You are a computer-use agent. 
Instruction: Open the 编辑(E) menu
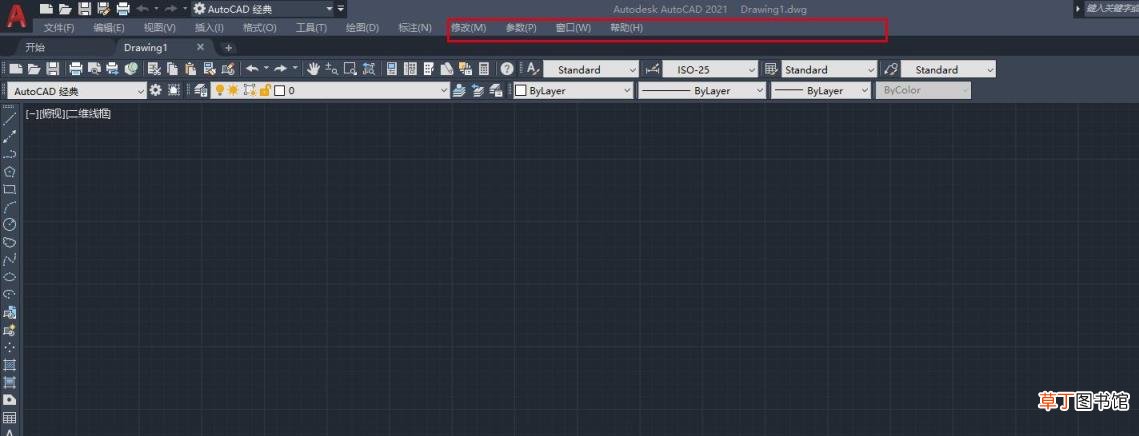pyautogui.click(x=109, y=28)
